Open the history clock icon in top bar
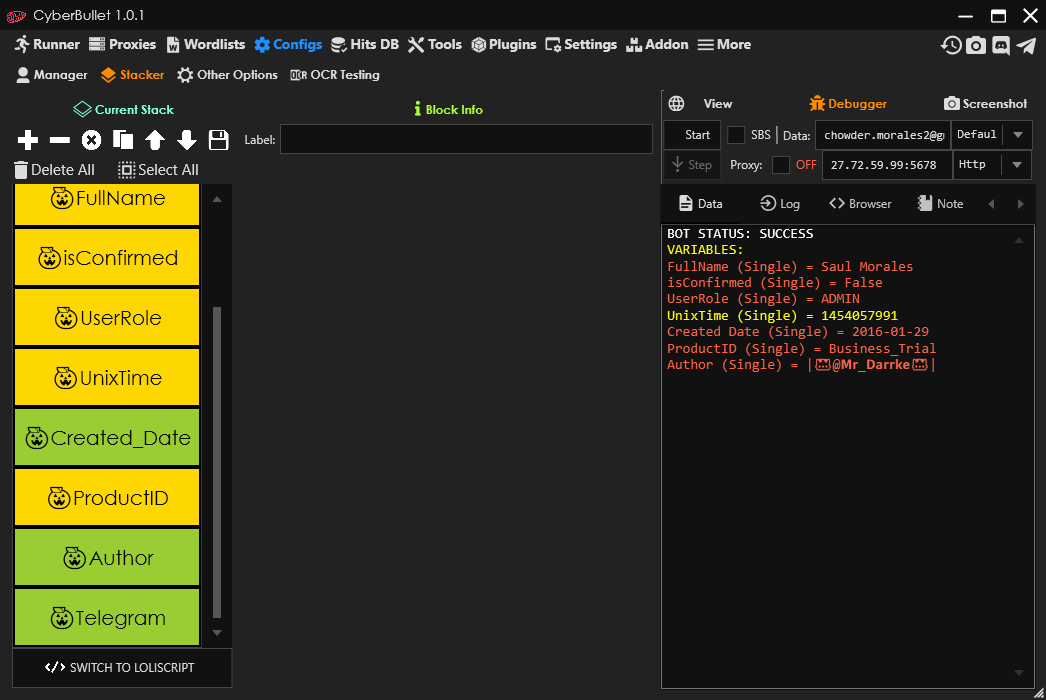The width and height of the screenshot is (1046, 700). [x=951, y=45]
